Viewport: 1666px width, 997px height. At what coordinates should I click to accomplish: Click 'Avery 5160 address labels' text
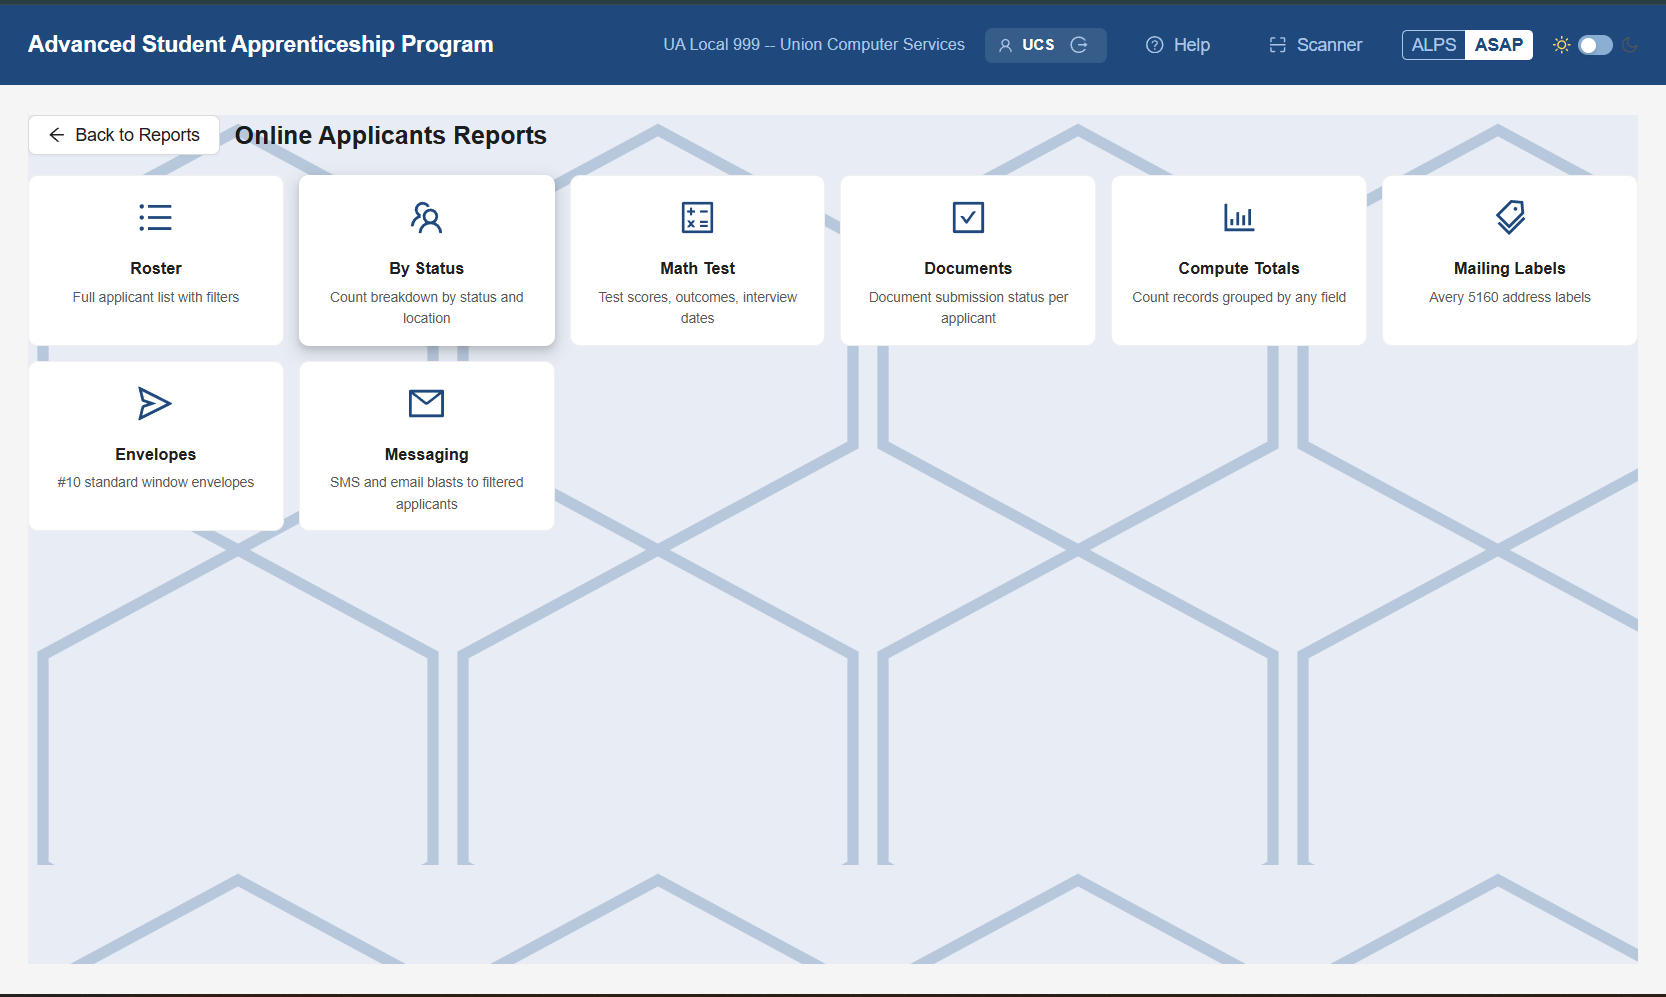click(x=1510, y=297)
